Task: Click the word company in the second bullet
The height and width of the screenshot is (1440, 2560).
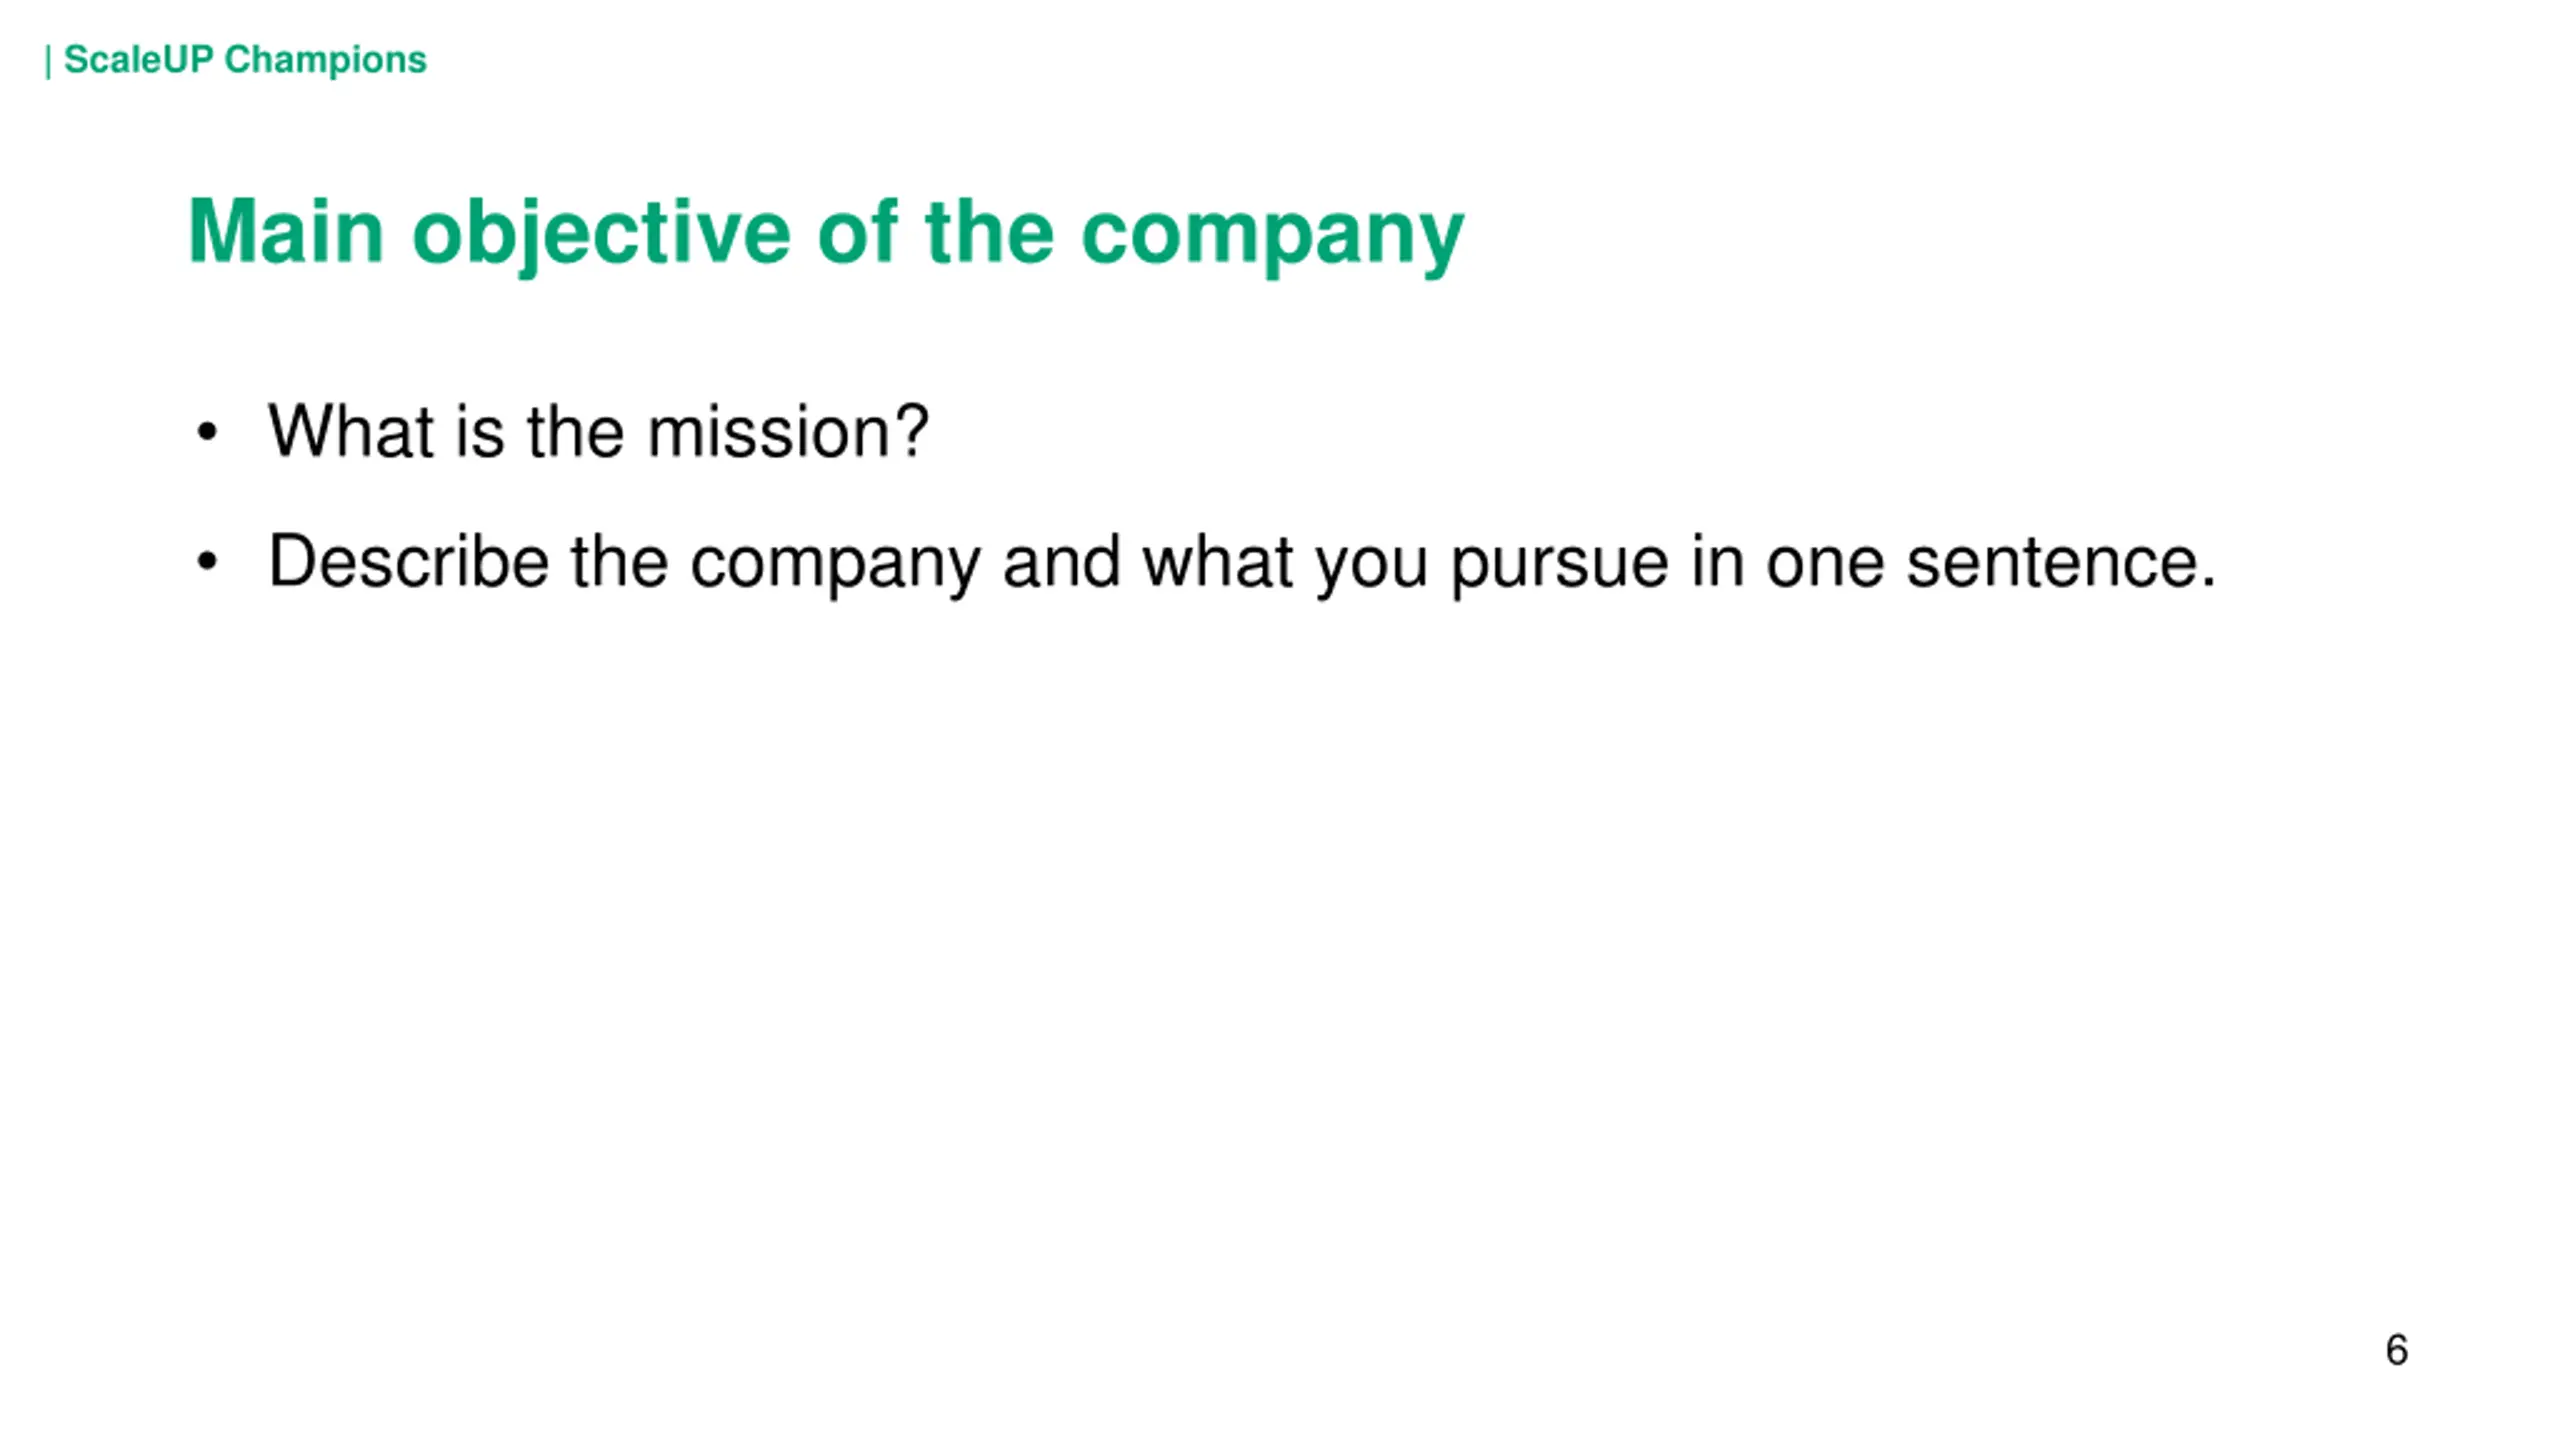Action: tap(835, 567)
